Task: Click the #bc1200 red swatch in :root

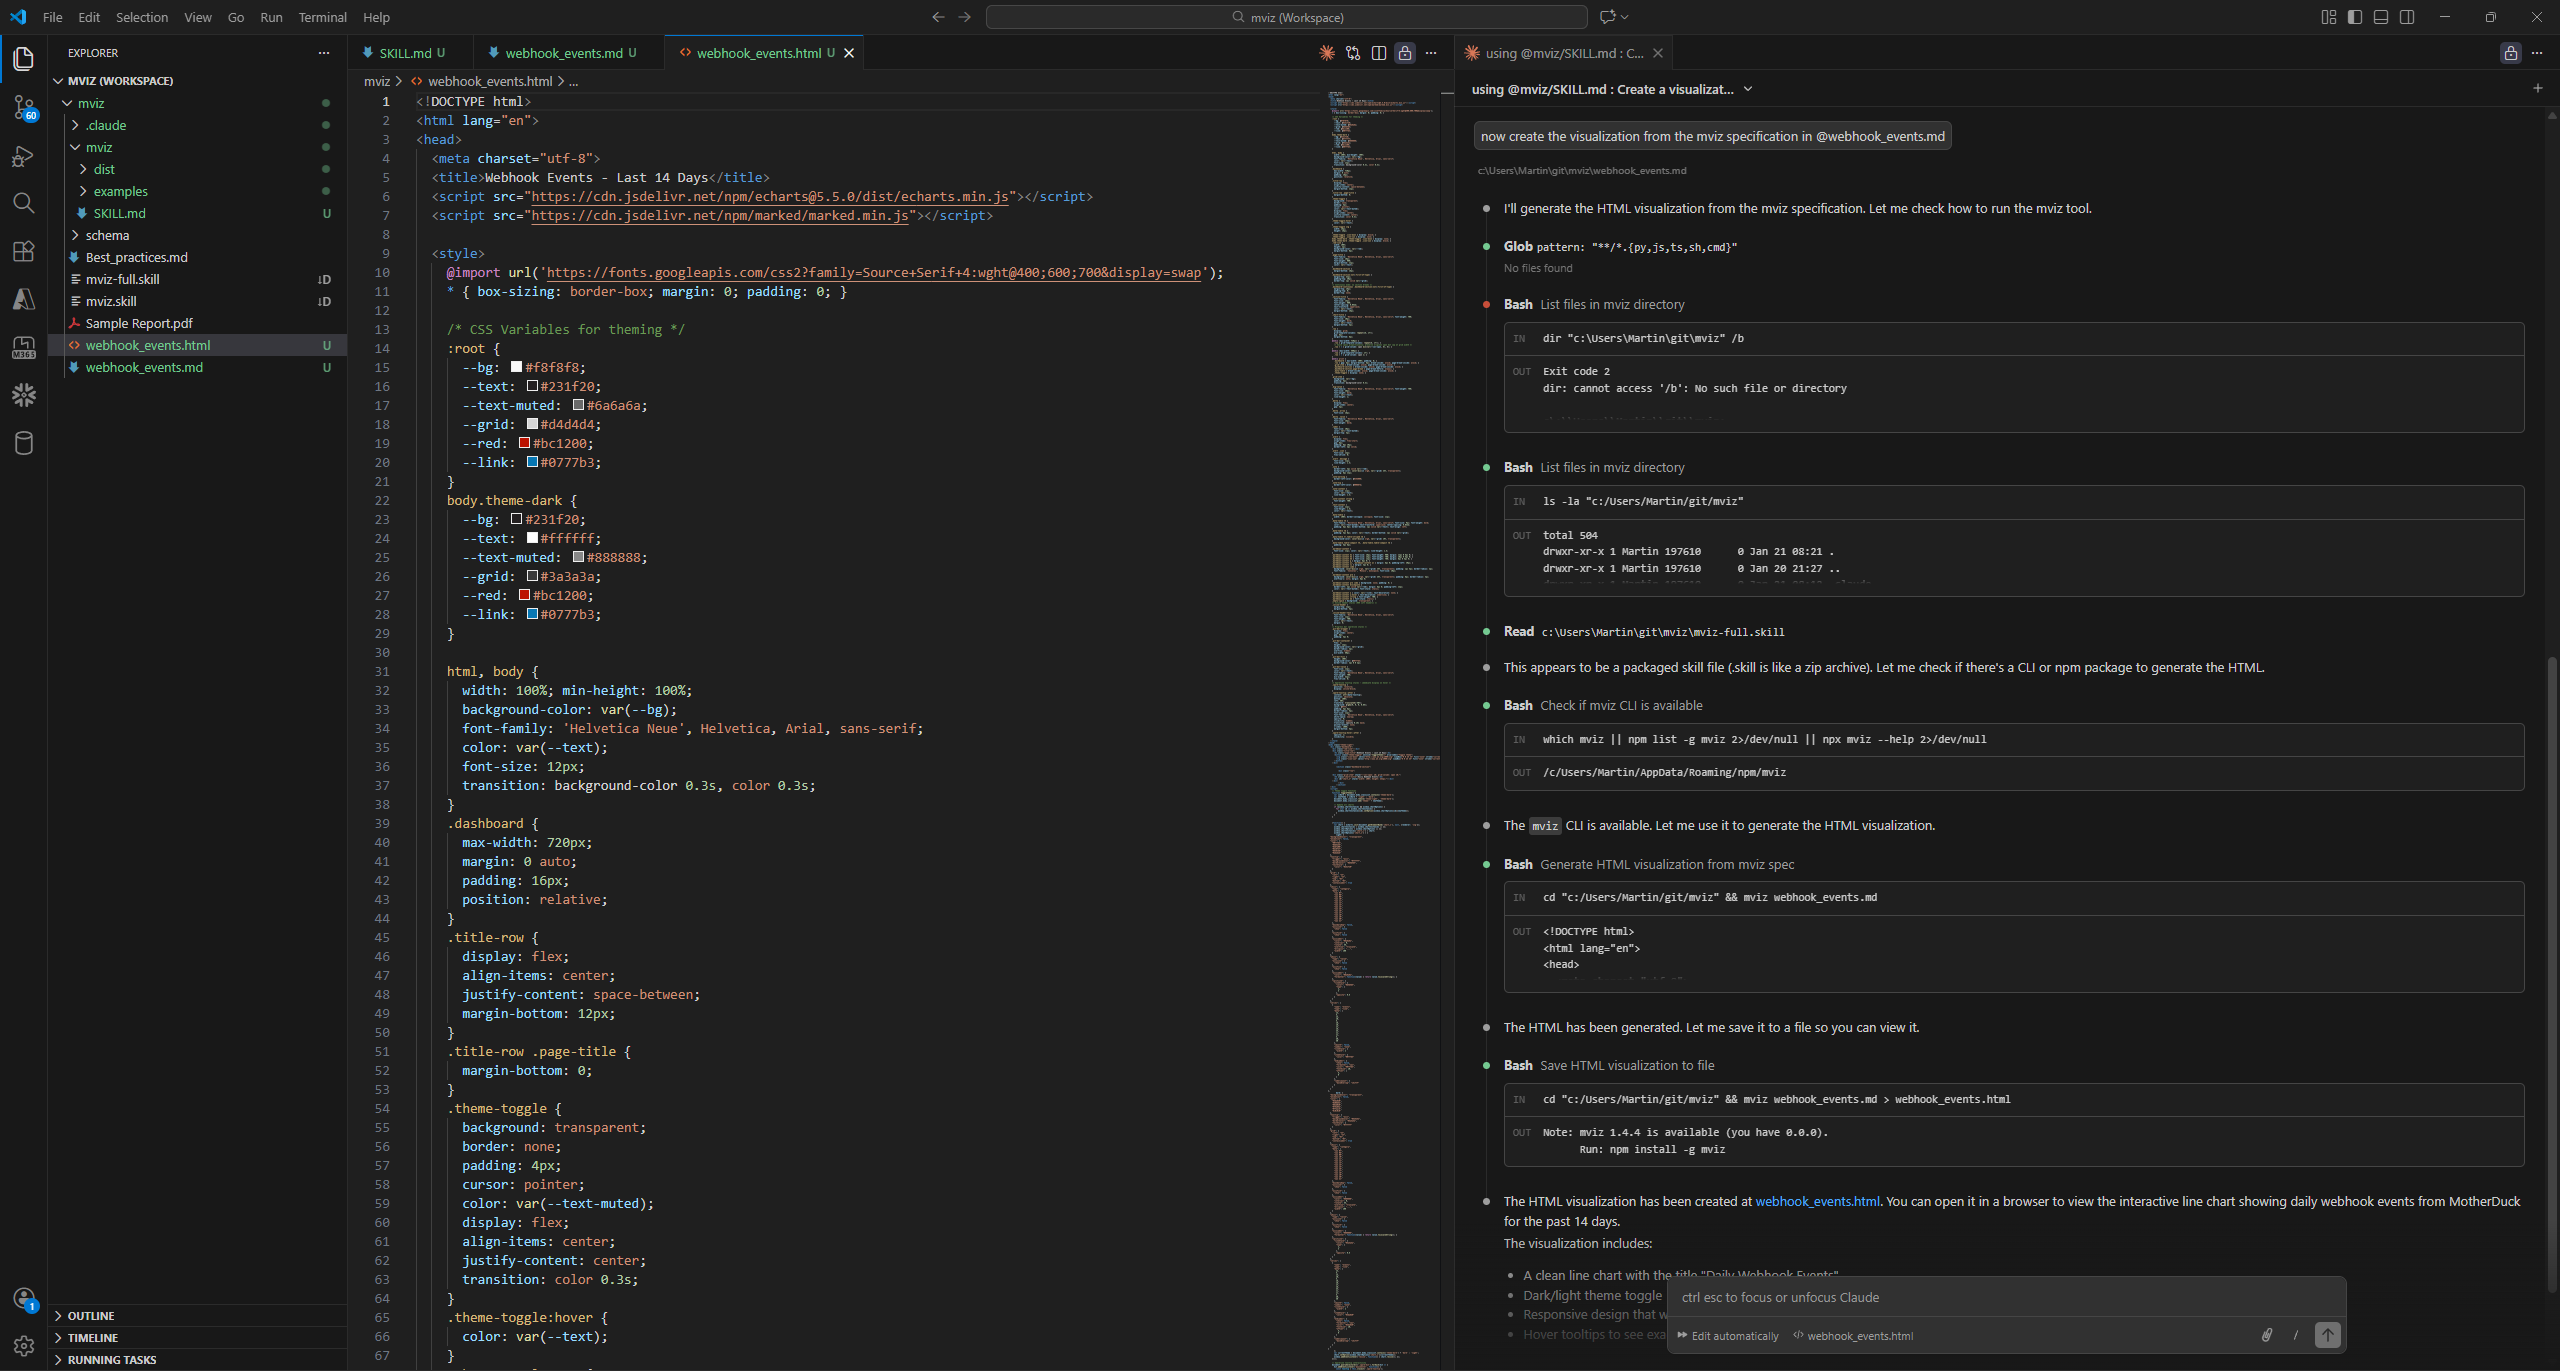Action: (x=524, y=443)
